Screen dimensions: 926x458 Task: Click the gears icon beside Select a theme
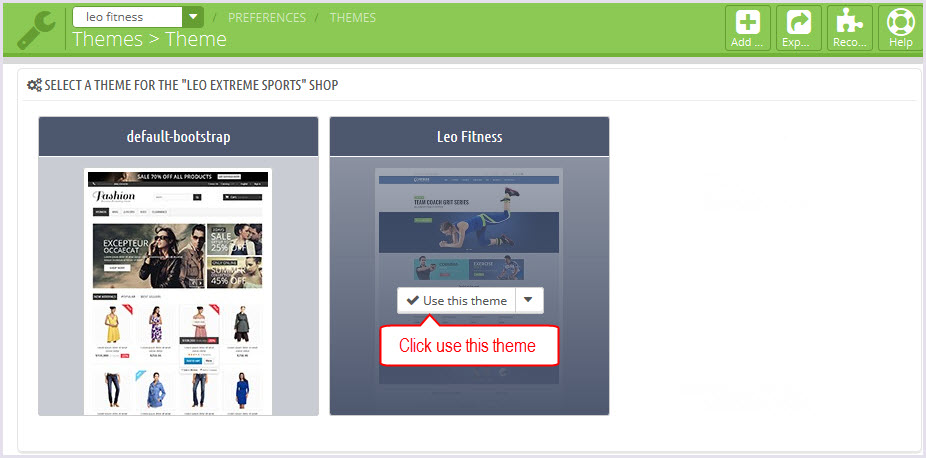click(34, 85)
